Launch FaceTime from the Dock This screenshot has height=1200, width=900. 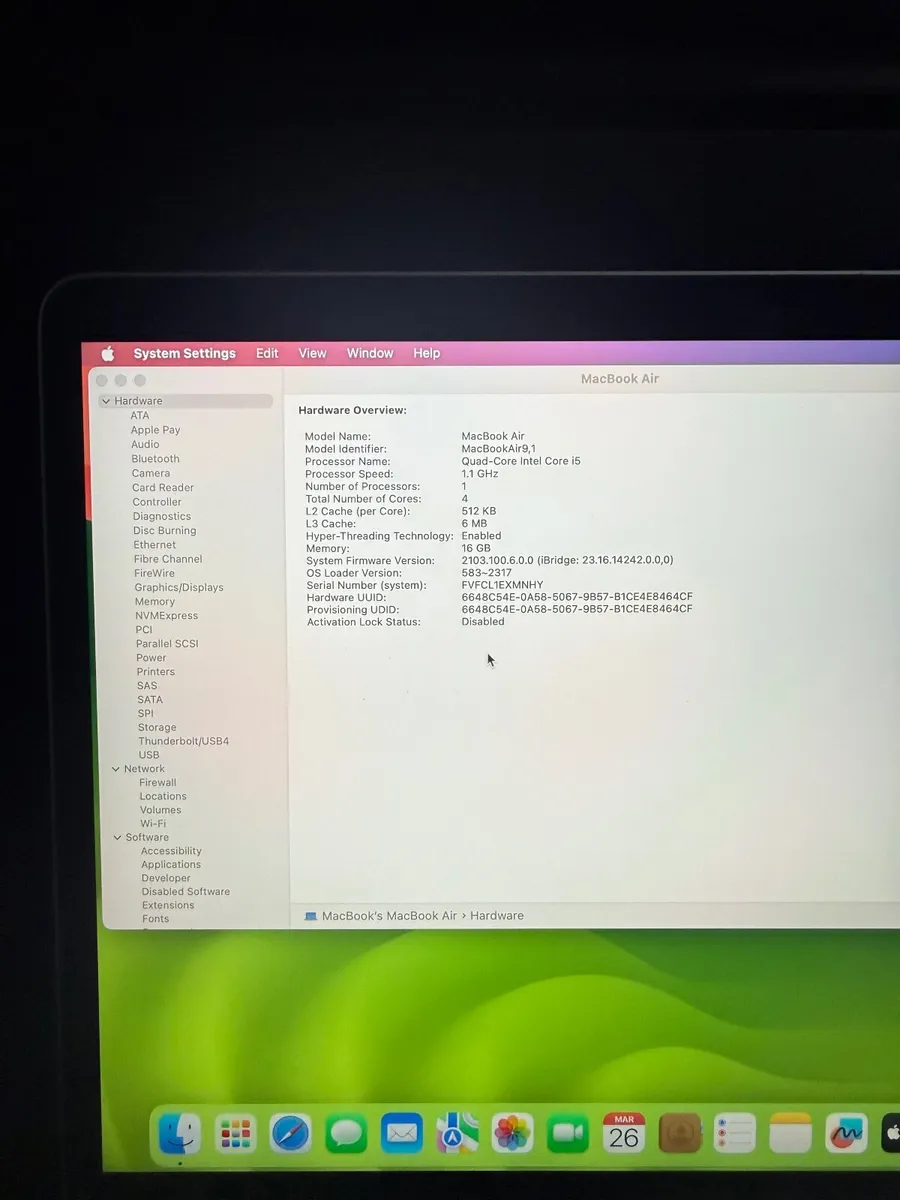(568, 1133)
